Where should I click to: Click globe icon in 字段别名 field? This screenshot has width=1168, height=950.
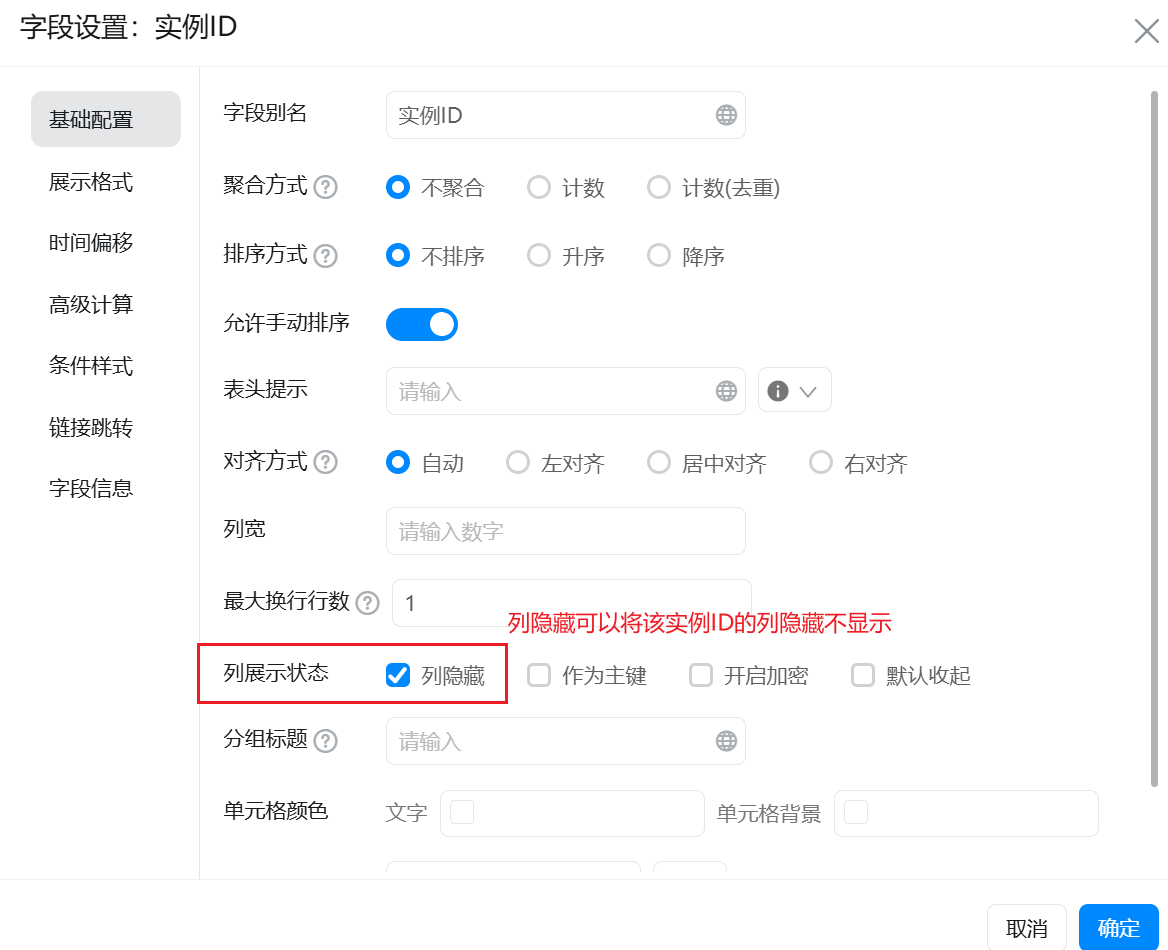726,115
